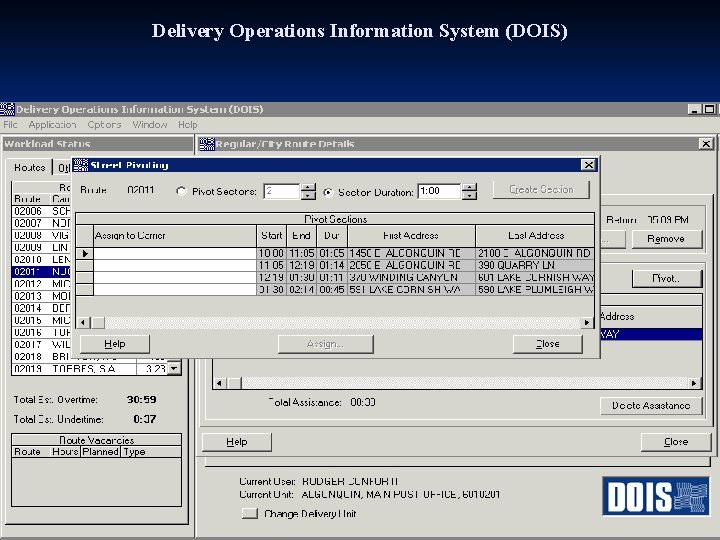Click the Route Details window title icon

point(207,144)
